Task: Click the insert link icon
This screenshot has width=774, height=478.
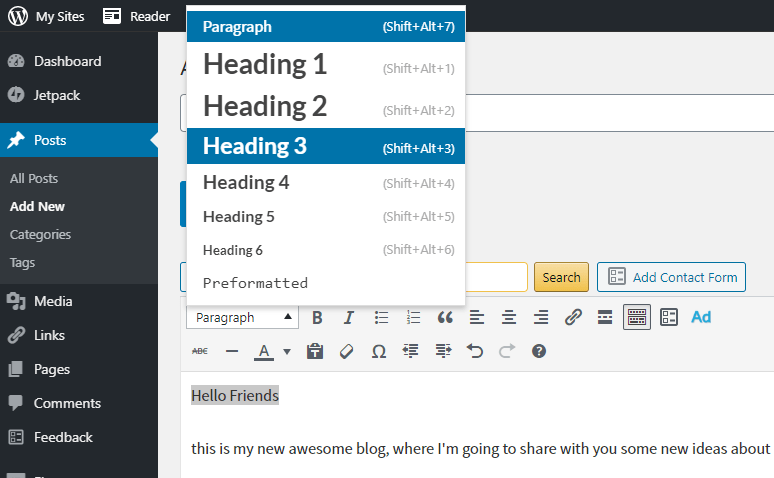Action: (x=573, y=318)
